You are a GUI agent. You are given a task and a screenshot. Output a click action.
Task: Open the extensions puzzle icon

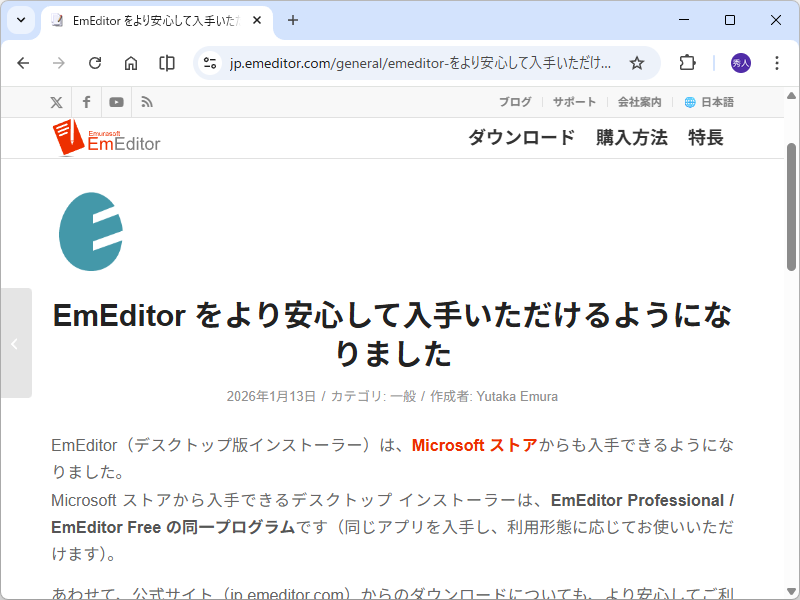click(x=687, y=63)
